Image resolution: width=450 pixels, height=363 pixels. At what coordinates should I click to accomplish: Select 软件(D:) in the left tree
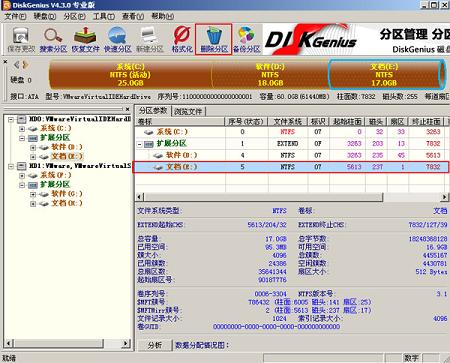(67, 147)
